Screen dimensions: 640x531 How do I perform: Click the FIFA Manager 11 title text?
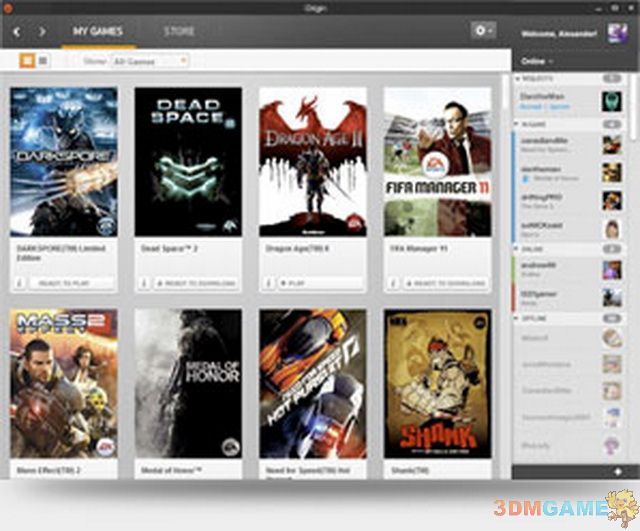419,248
